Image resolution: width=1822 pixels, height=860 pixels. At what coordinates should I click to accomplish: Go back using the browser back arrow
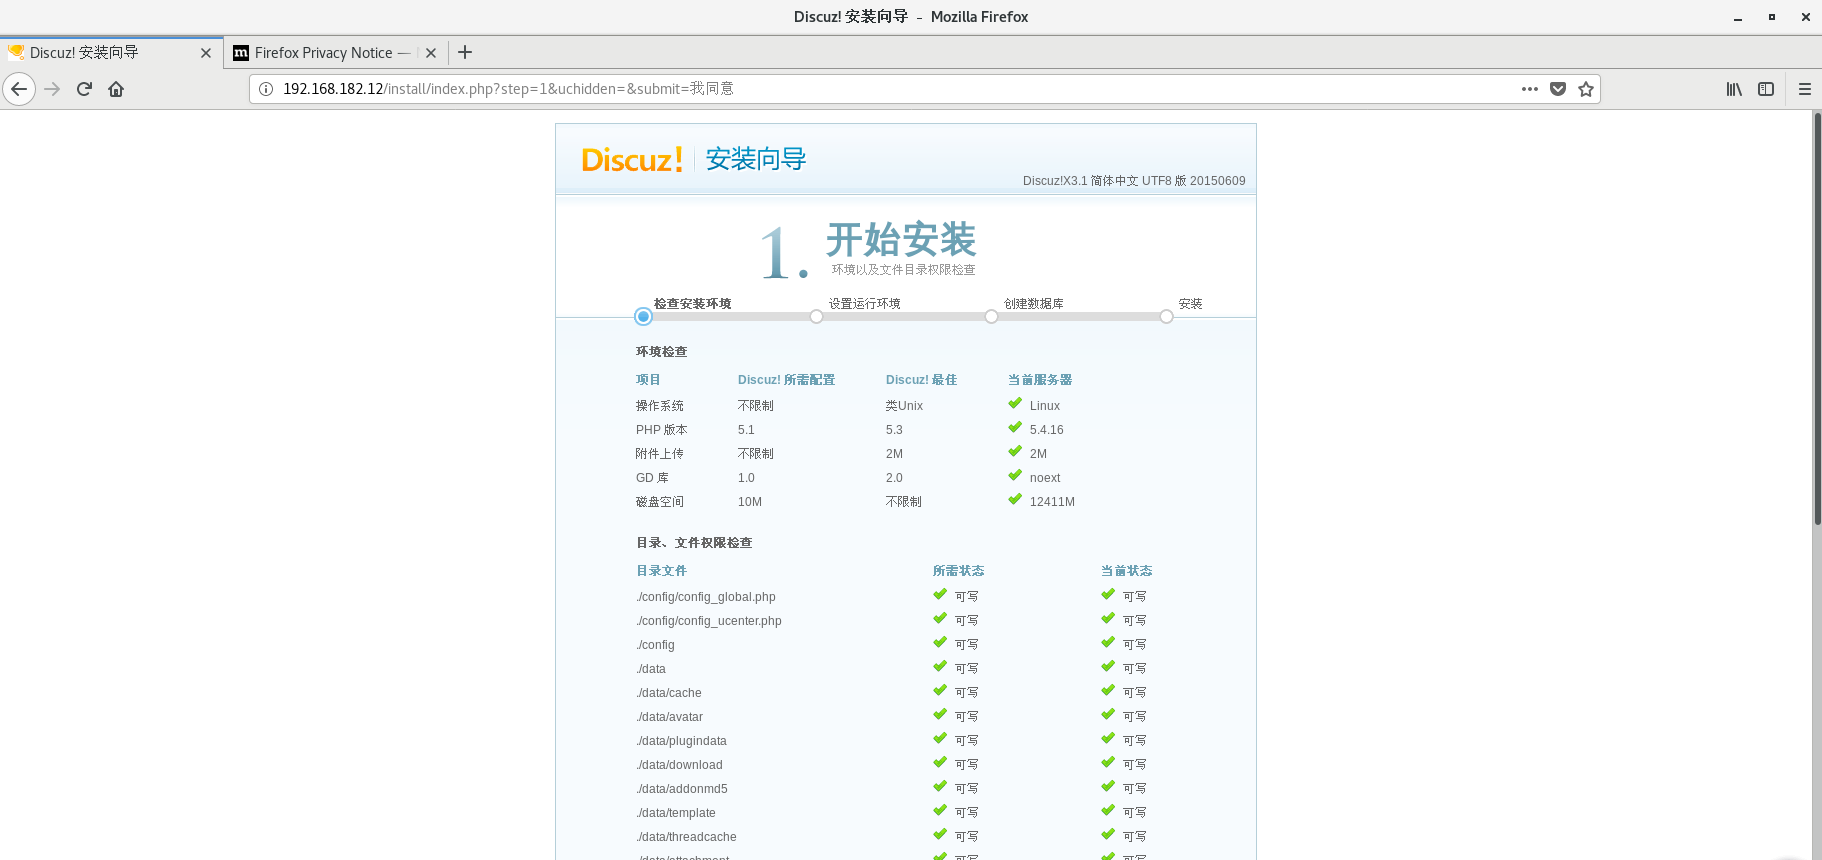click(x=19, y=89)
